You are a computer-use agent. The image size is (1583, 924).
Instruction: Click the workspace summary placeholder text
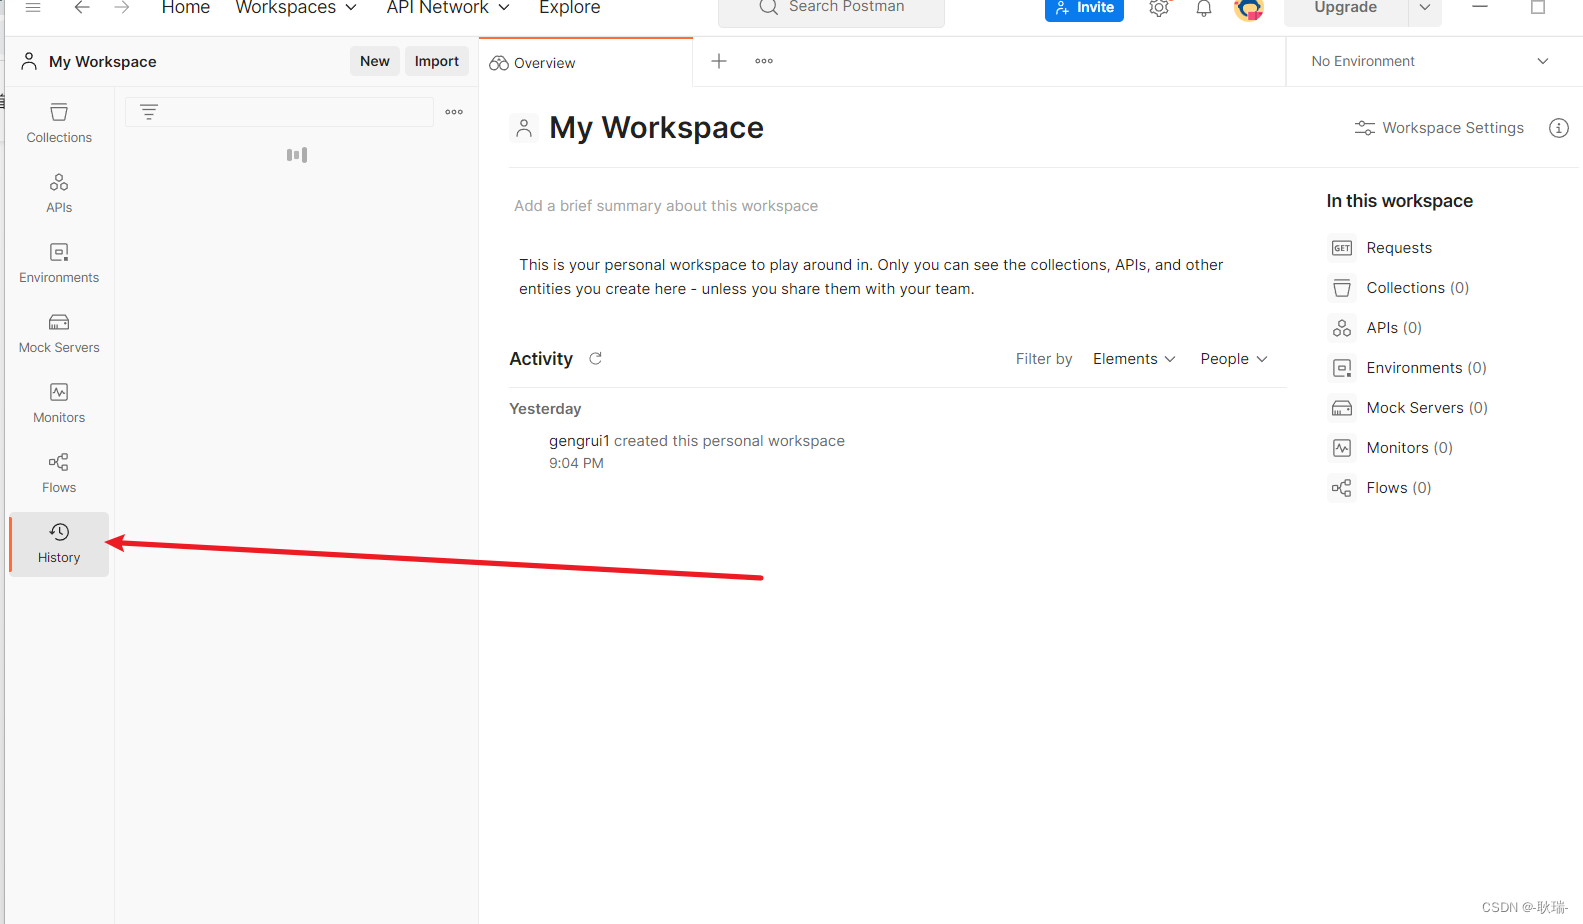click(666, 206)
